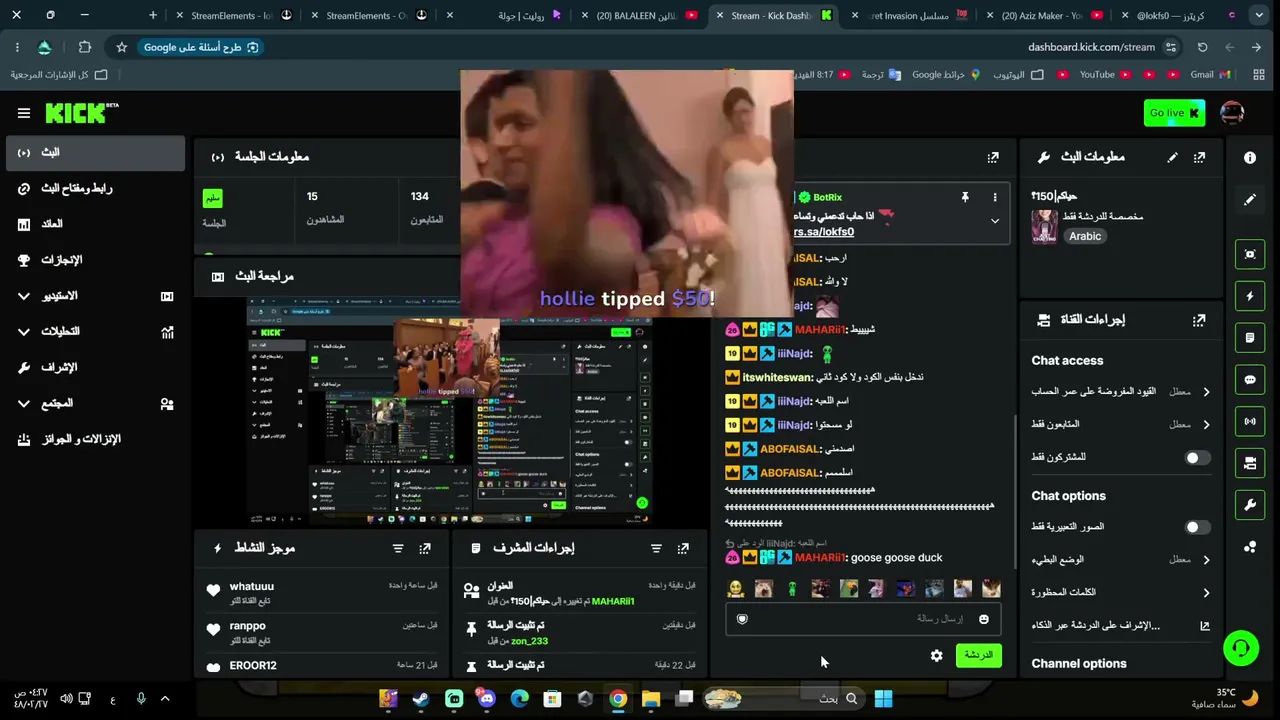Open the BotRix pinned message options menu
The height and width of the screenshot is (720, 1280).
994,197
